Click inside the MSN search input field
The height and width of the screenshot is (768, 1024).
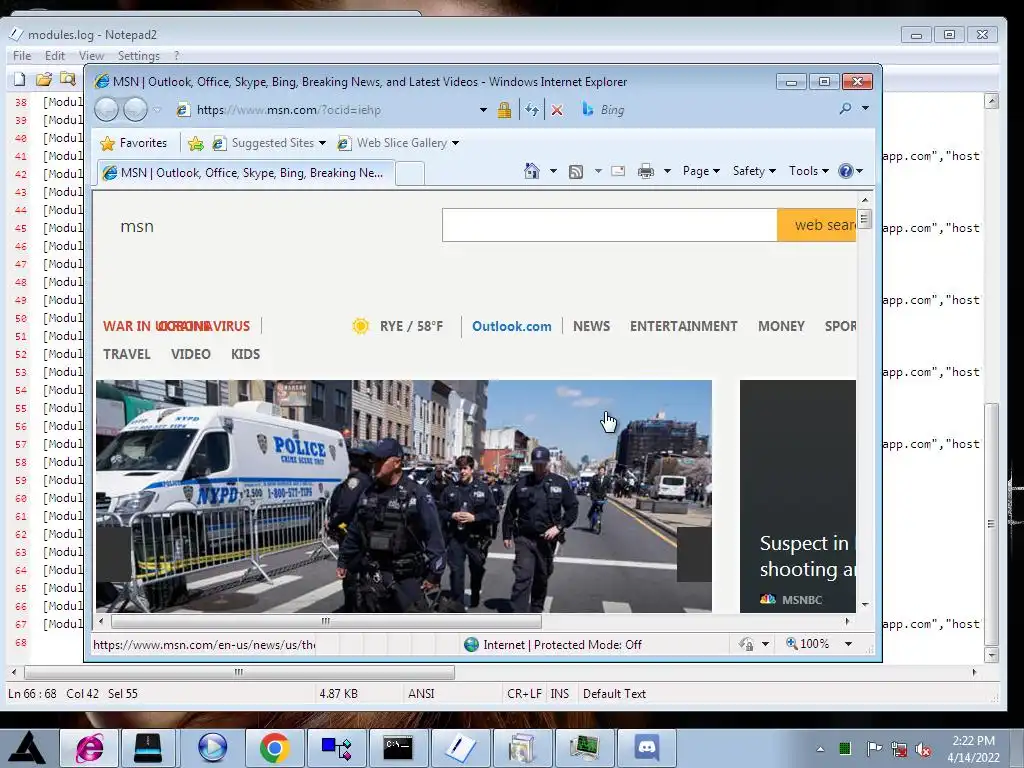609,225
